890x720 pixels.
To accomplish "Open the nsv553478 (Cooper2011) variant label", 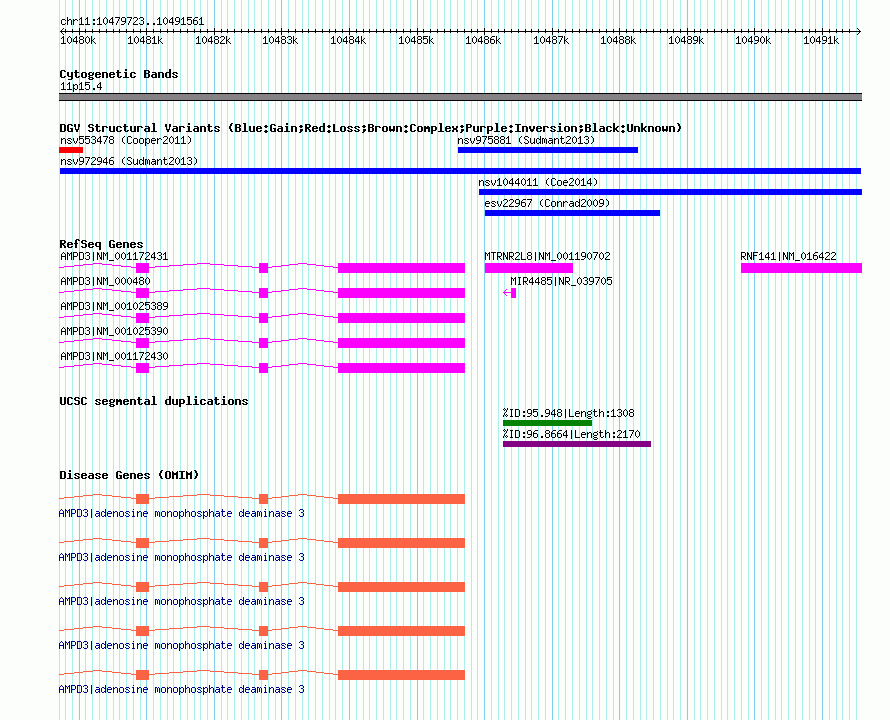I will (x=126, y=140).
